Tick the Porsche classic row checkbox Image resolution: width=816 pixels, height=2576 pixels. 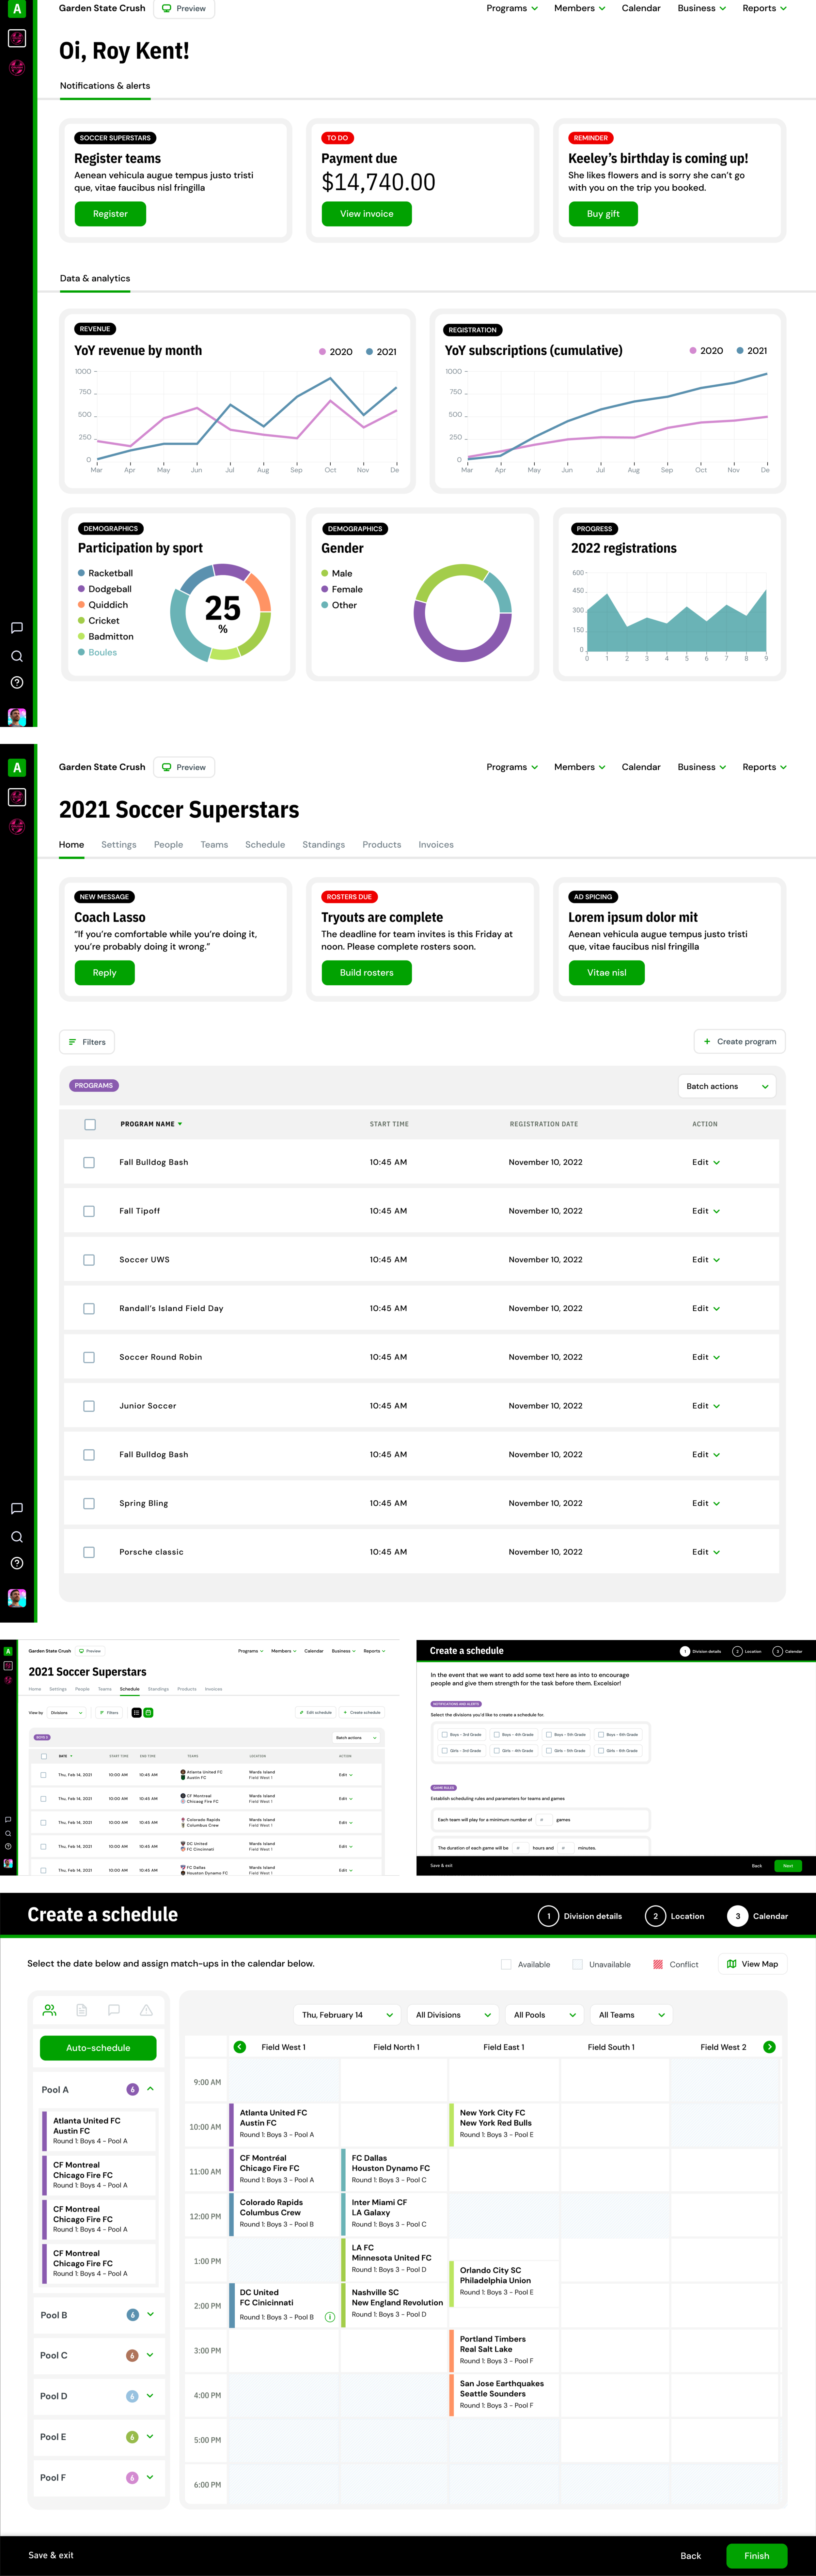coord(89,1552)
